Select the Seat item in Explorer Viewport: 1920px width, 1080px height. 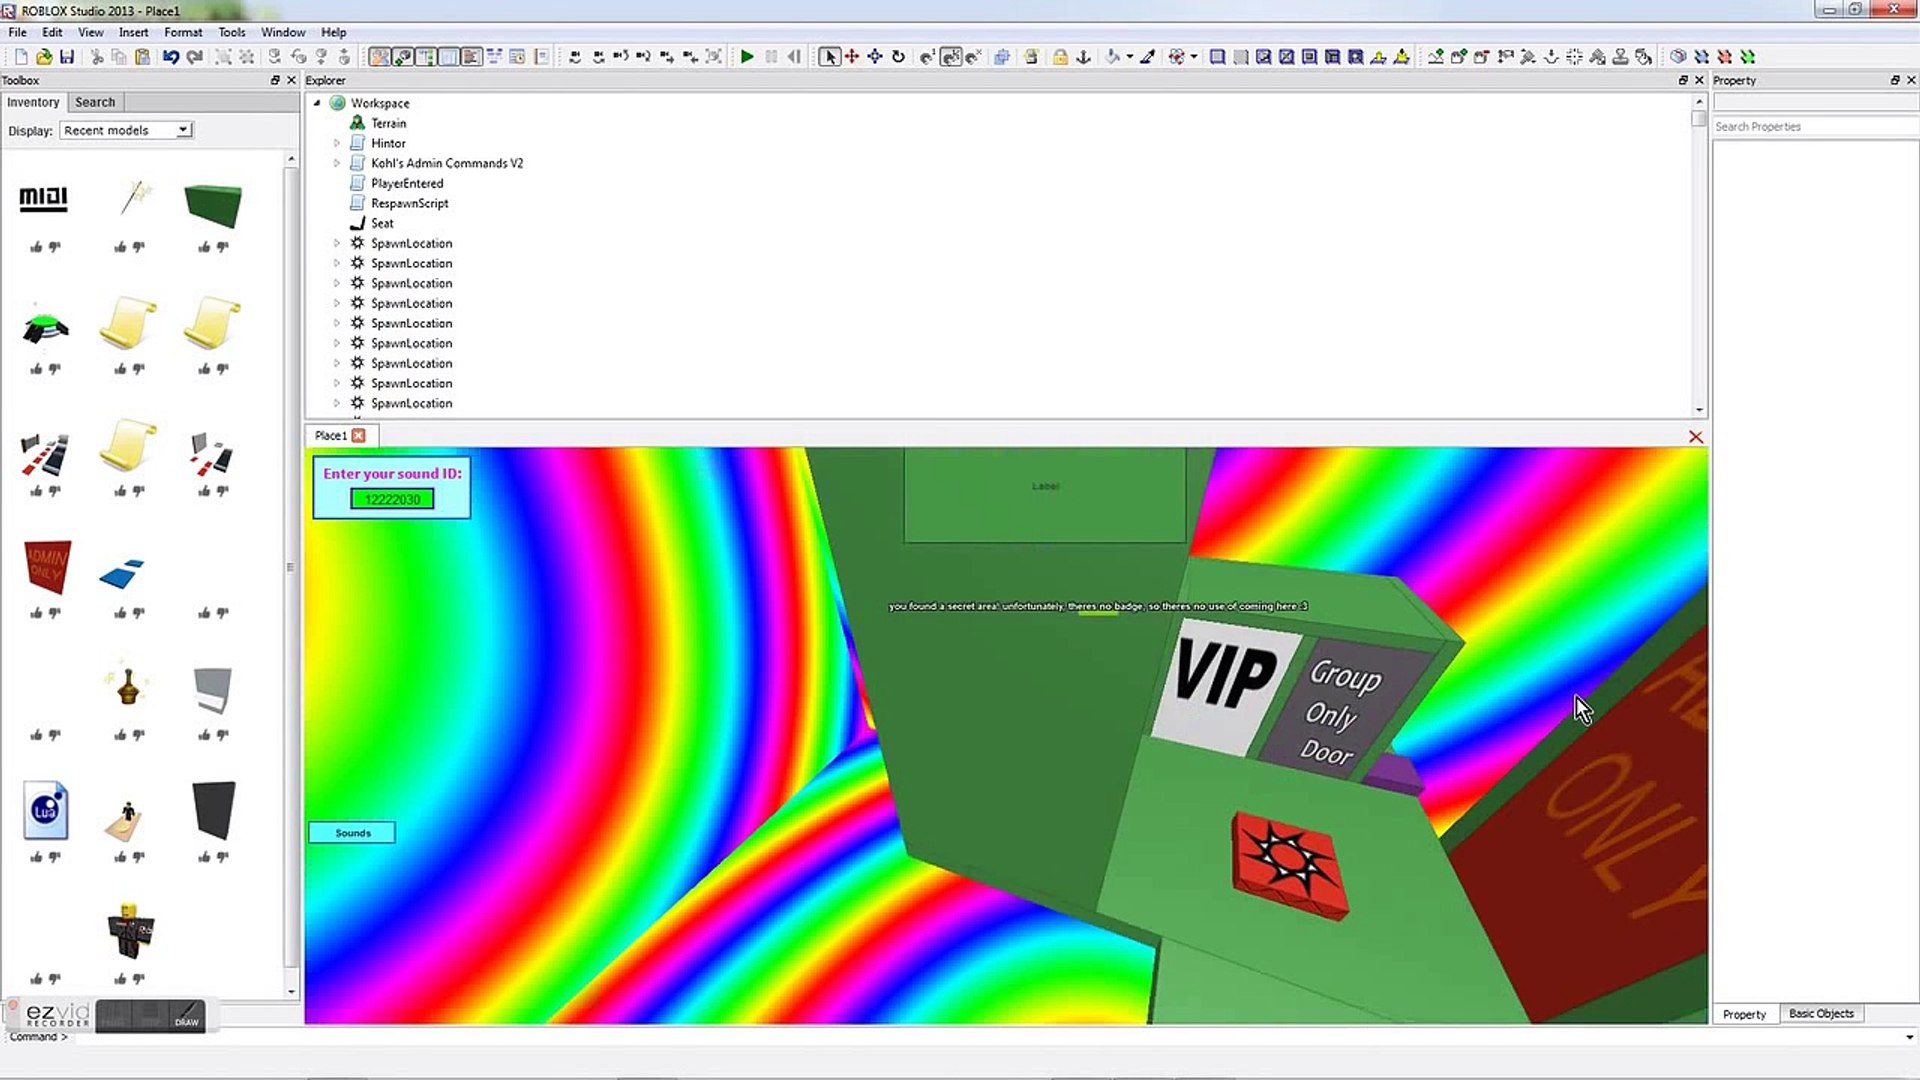[382, 223]
